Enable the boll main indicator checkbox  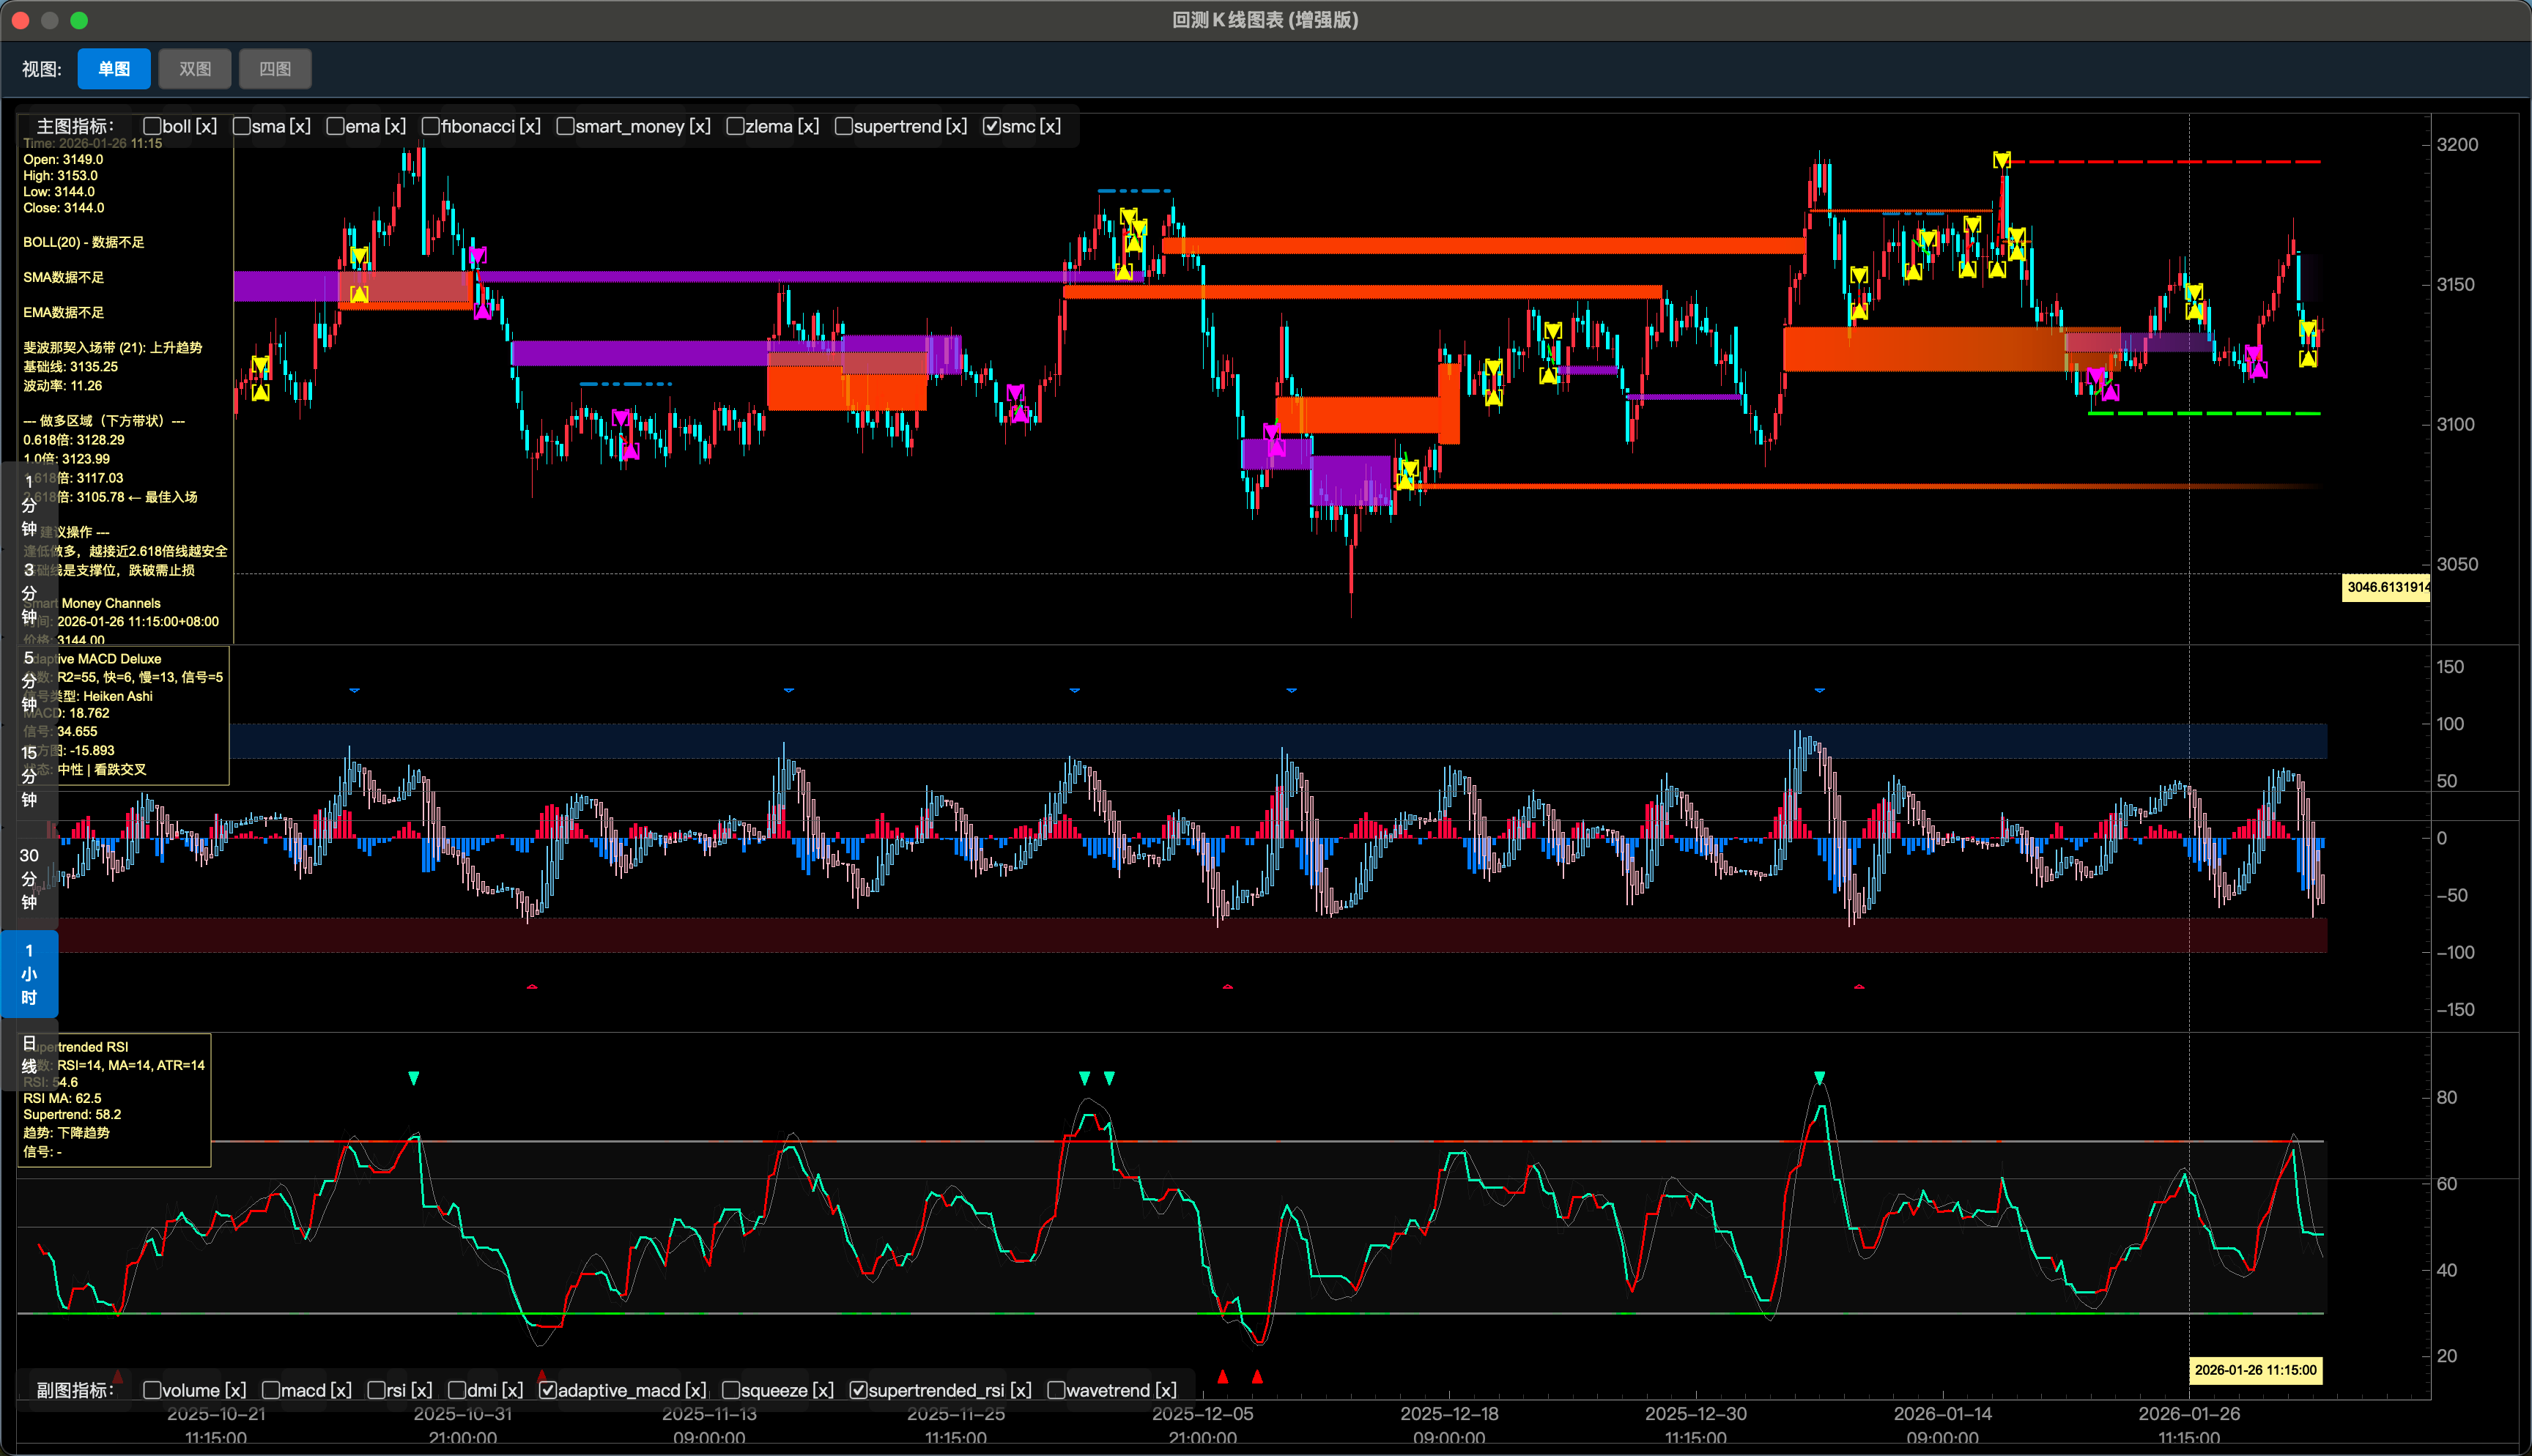coord(153,126)
